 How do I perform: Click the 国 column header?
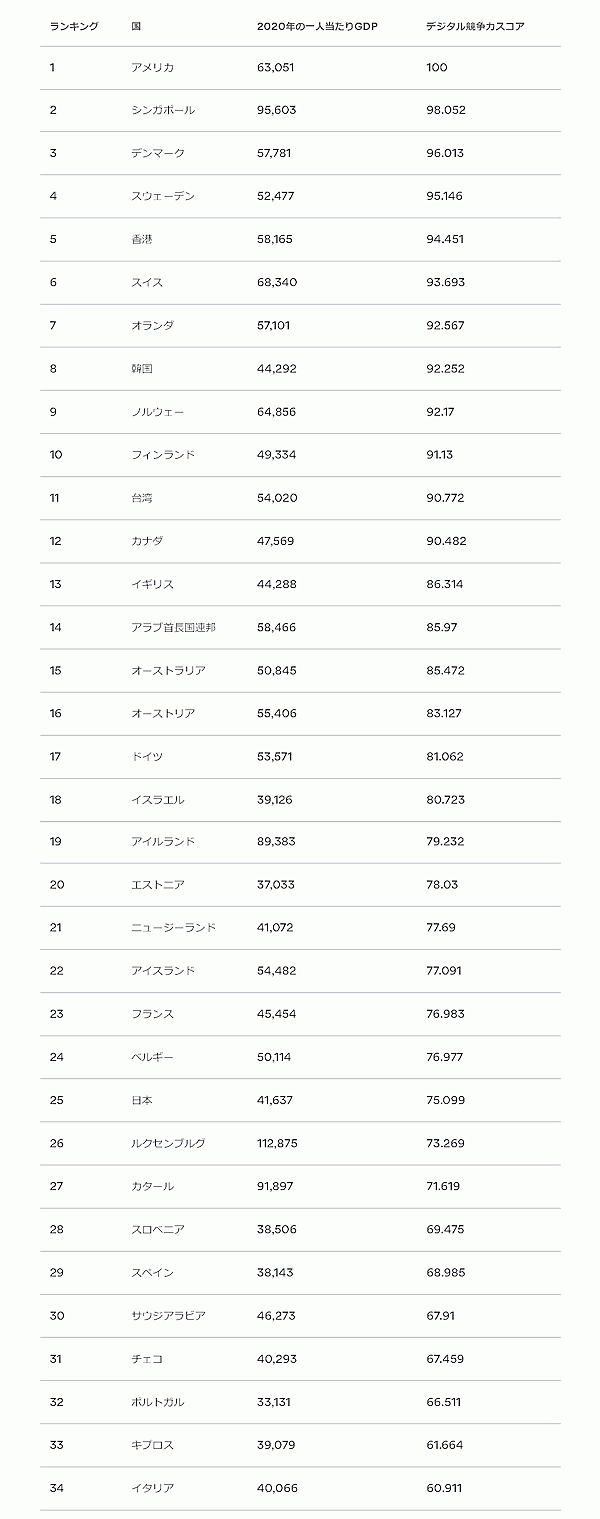[136, 26]
